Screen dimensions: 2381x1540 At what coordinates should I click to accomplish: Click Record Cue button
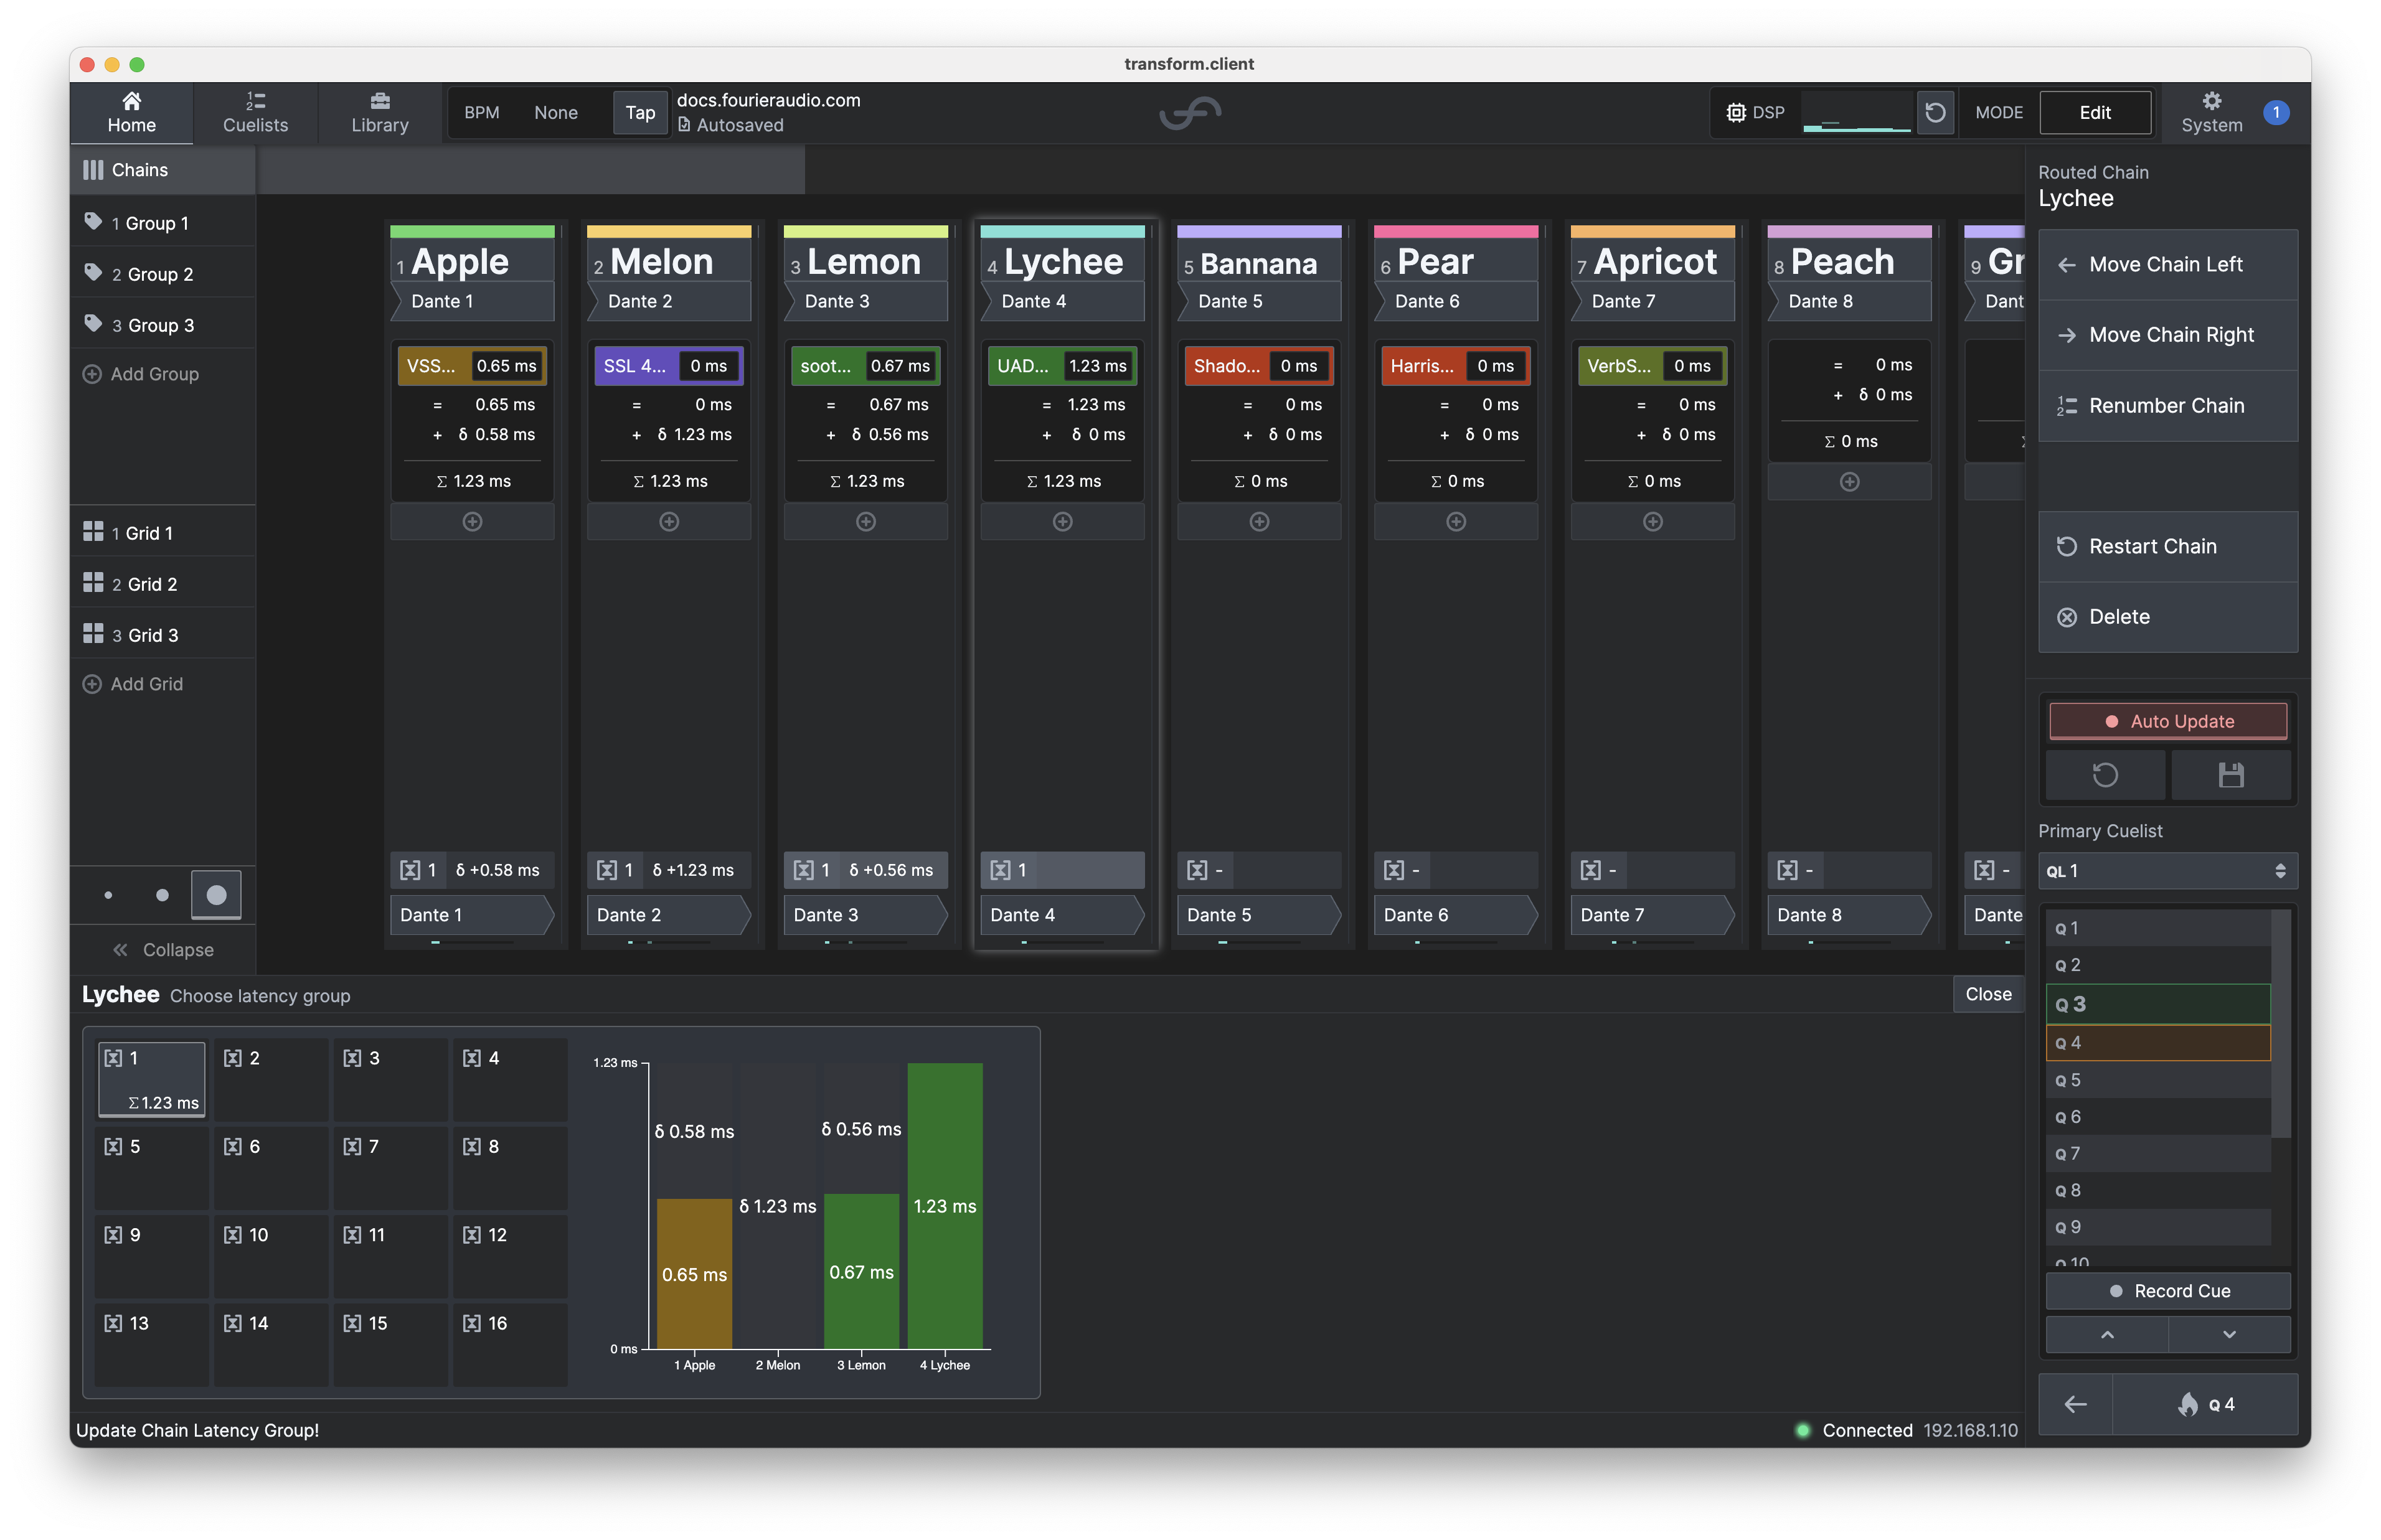click(x=2167, y=1291)
